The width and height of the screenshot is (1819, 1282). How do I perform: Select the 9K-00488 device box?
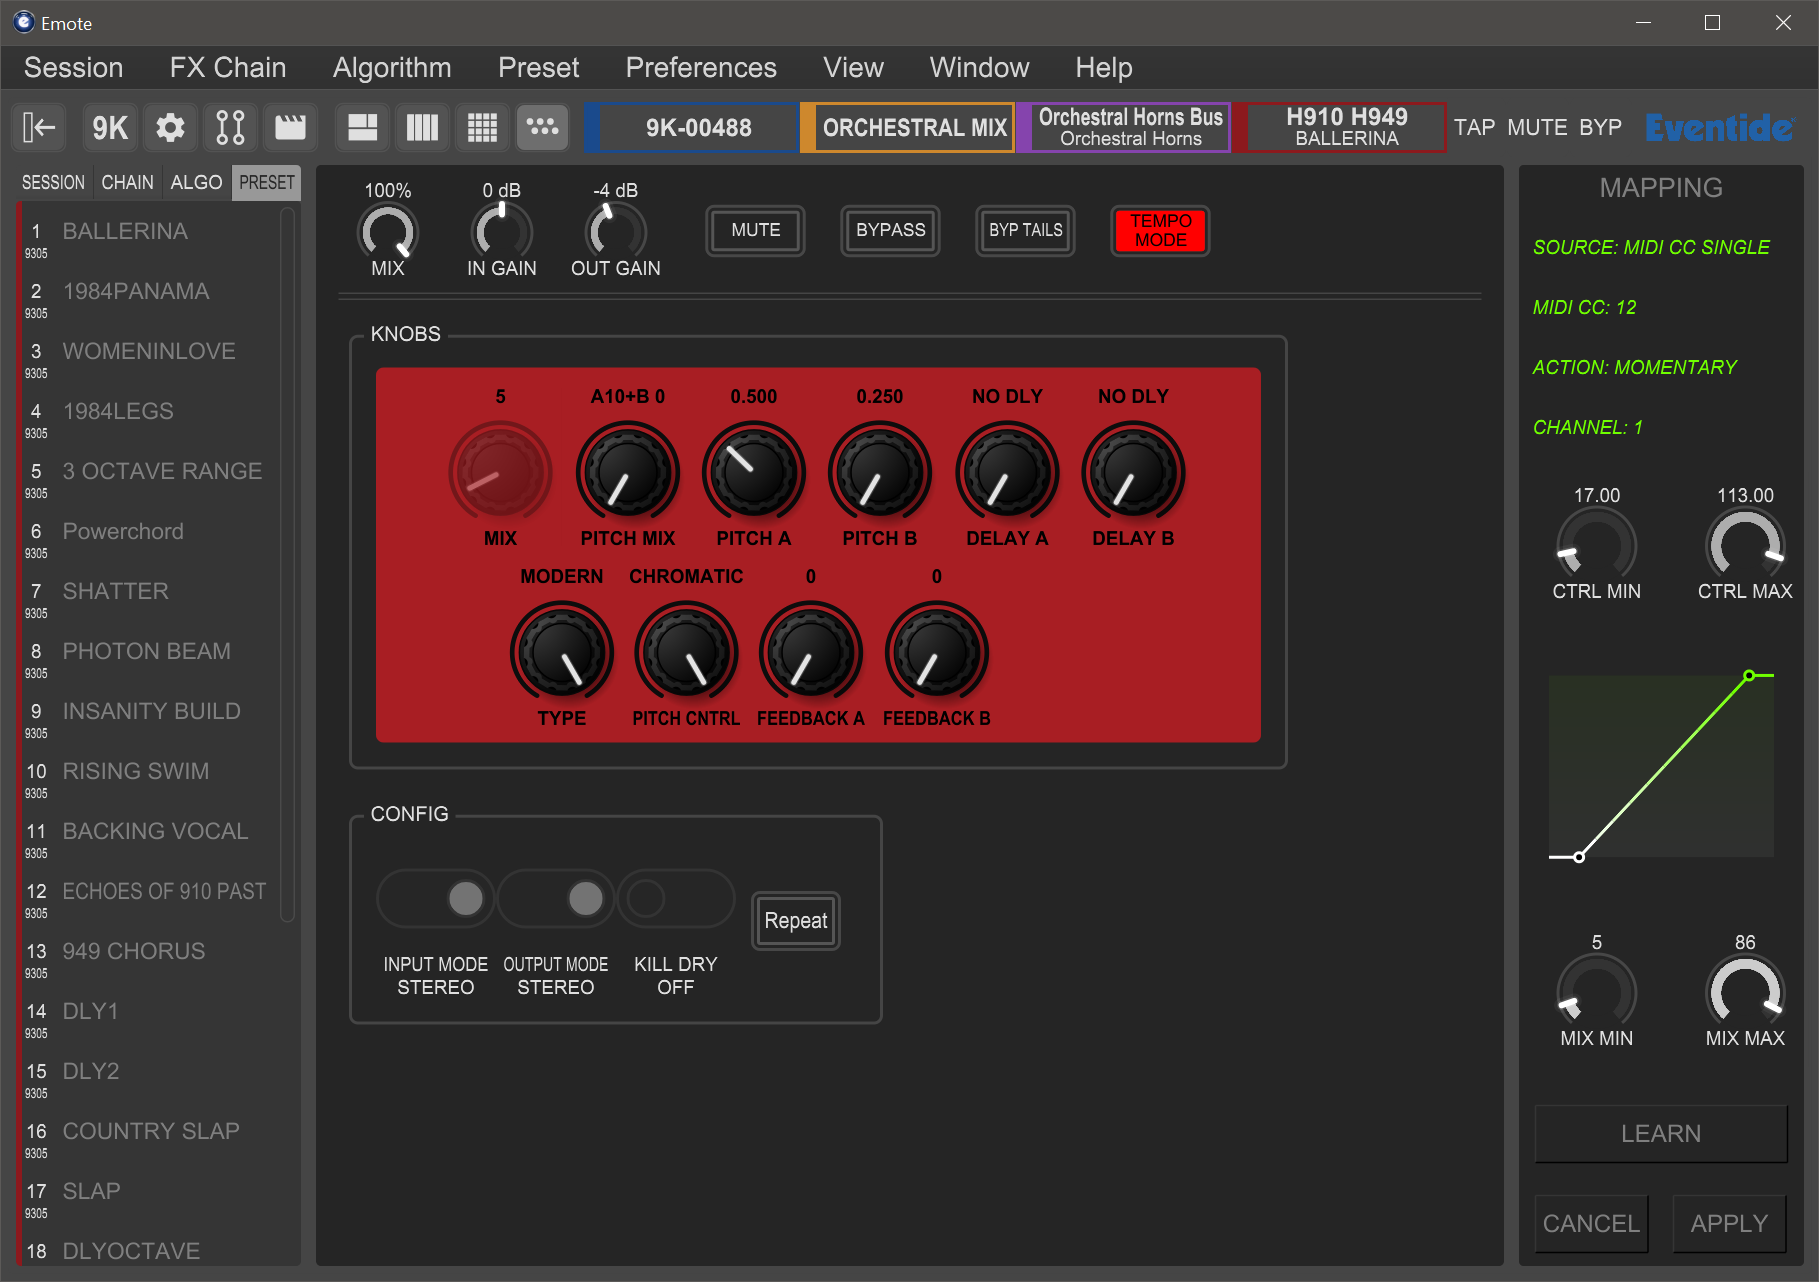click(x=691, y=128)
